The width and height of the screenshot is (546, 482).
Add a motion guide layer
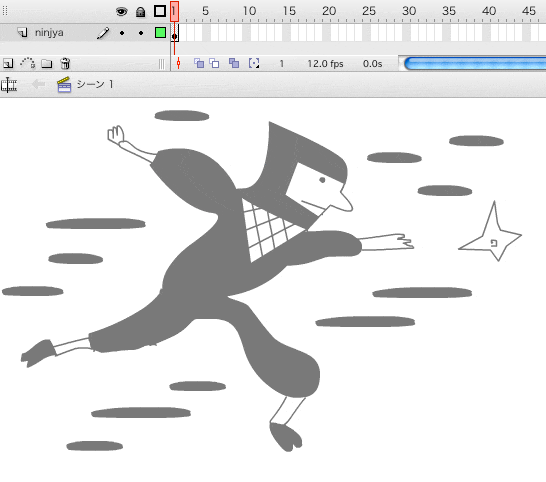(x=28, y=63)
